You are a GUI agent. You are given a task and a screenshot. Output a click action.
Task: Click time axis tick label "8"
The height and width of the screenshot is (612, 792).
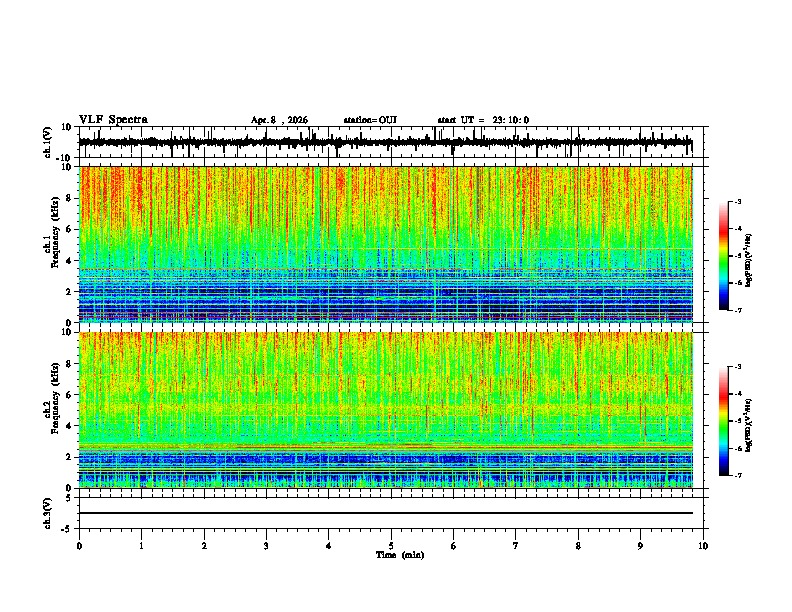click(x=578, y=546)
